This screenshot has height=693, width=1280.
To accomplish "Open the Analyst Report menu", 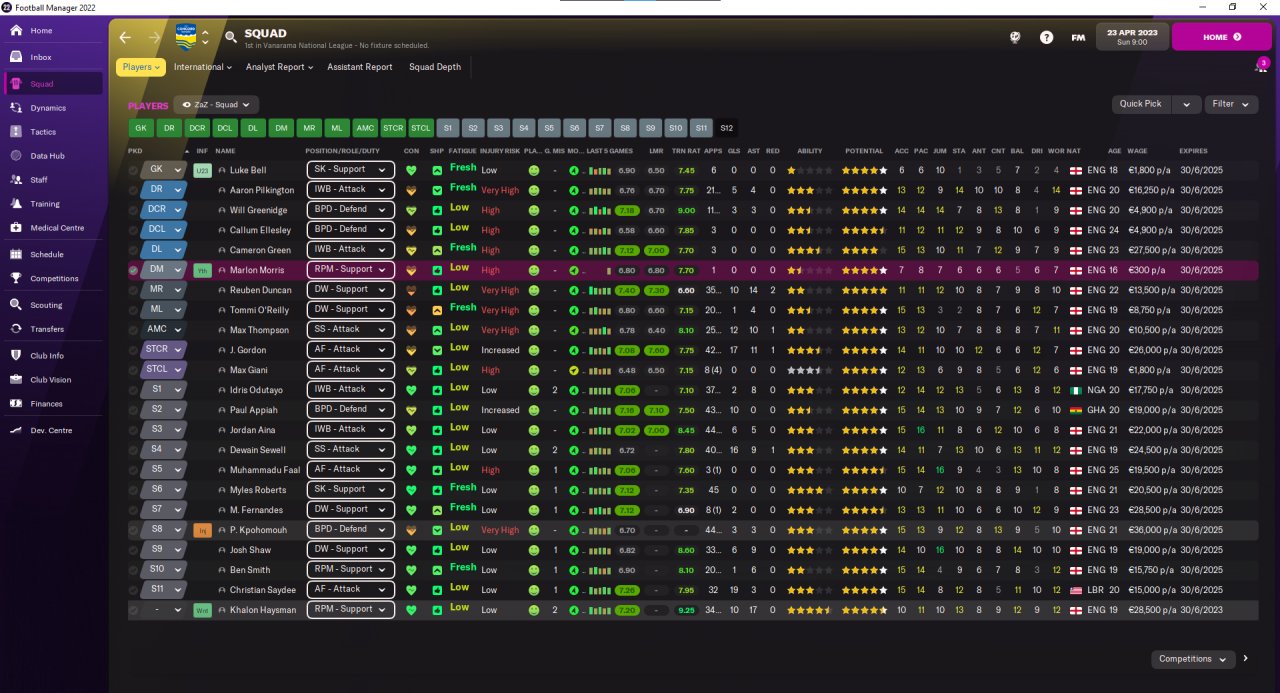I will (x=280, y=67).
